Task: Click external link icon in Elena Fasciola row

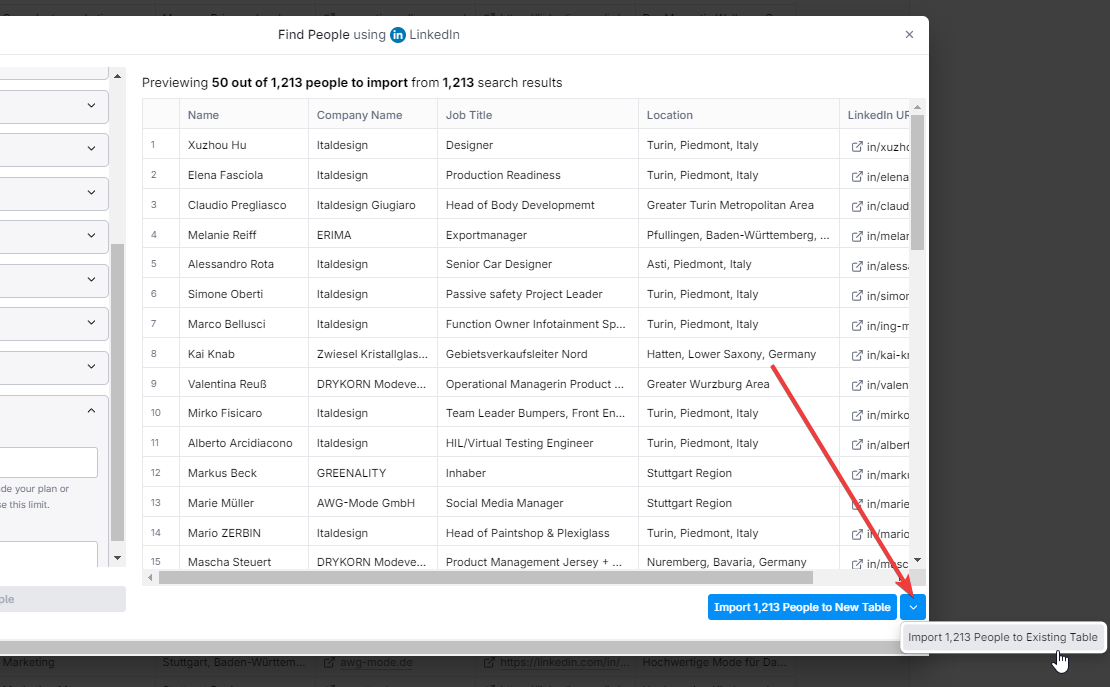Action: tap(856, 176)
